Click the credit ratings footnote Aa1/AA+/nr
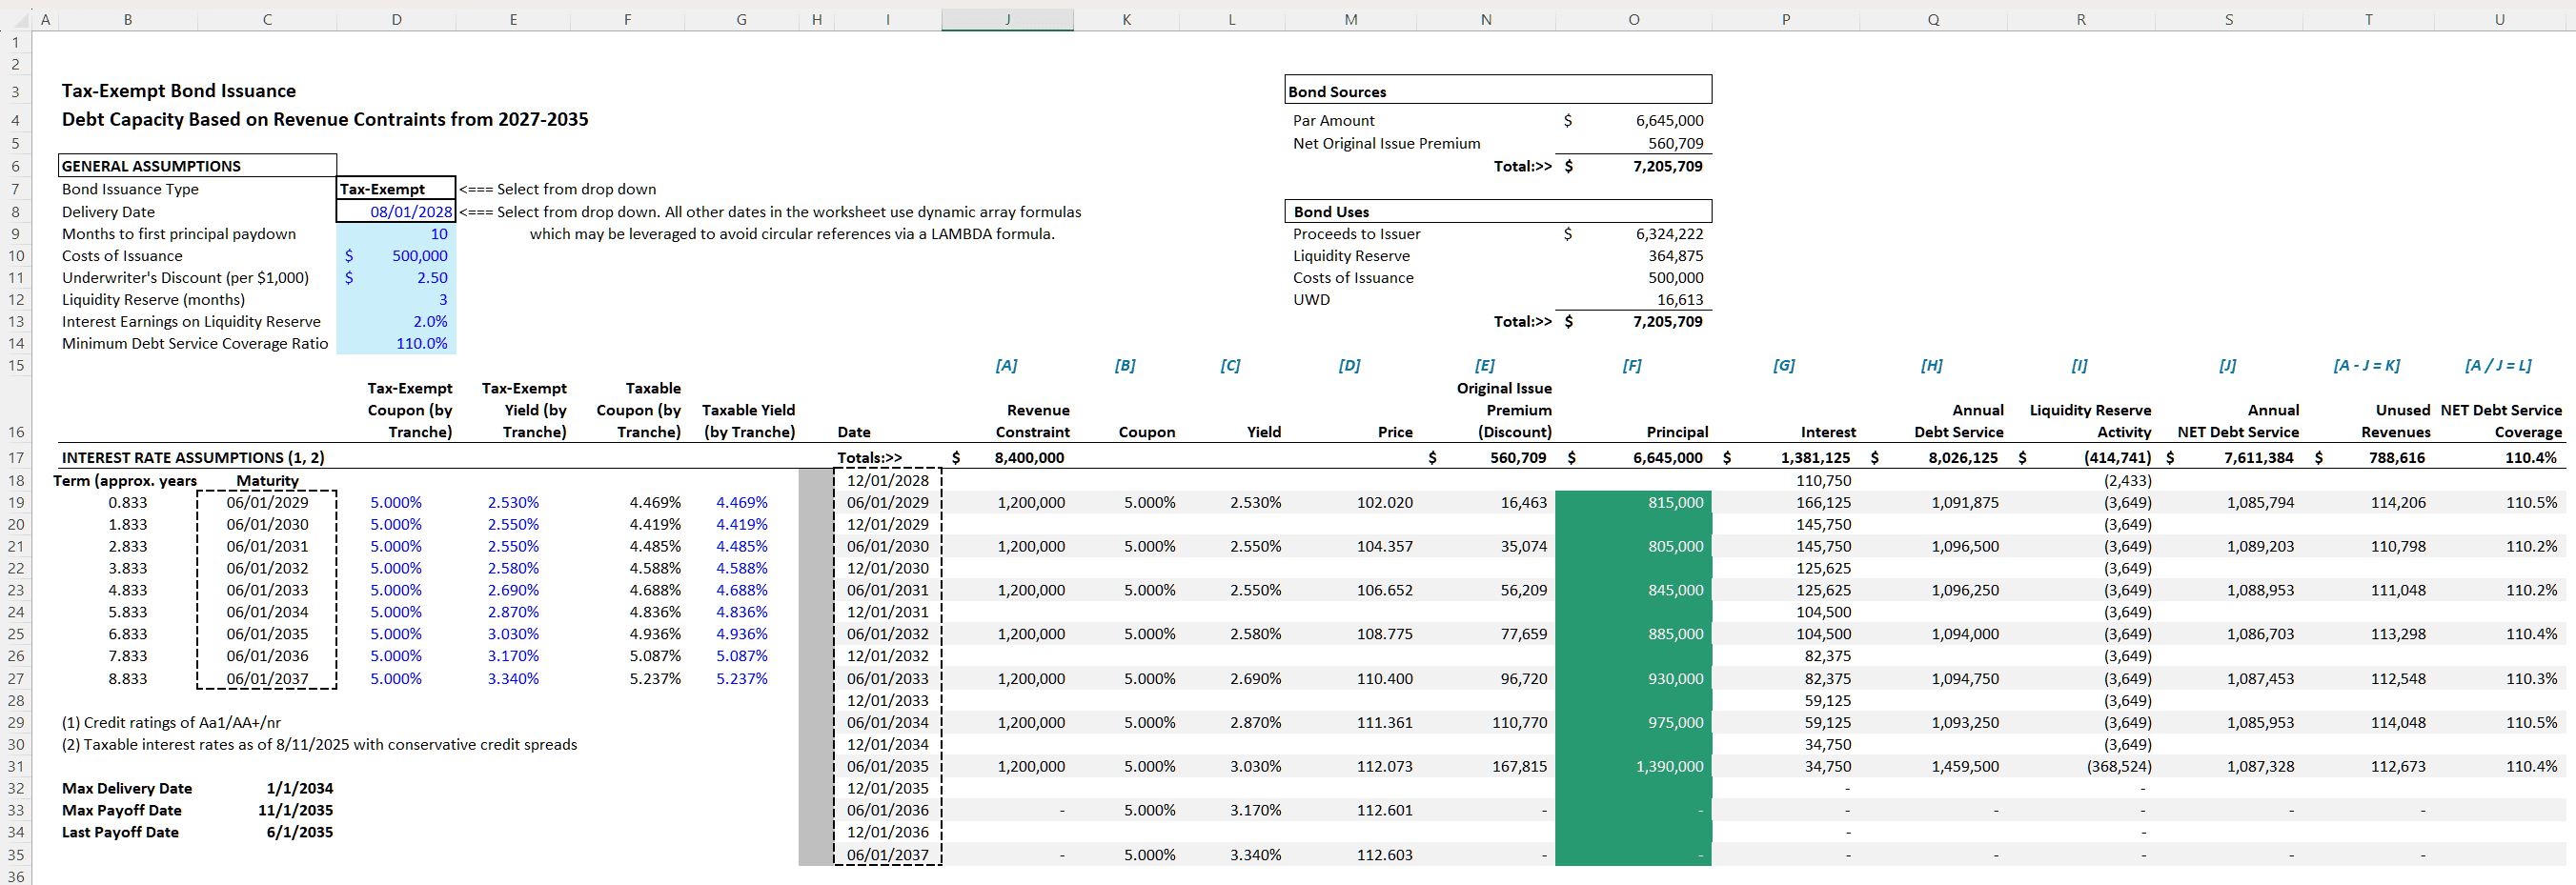The image size is (2576, 885). [x=171, y=723]
